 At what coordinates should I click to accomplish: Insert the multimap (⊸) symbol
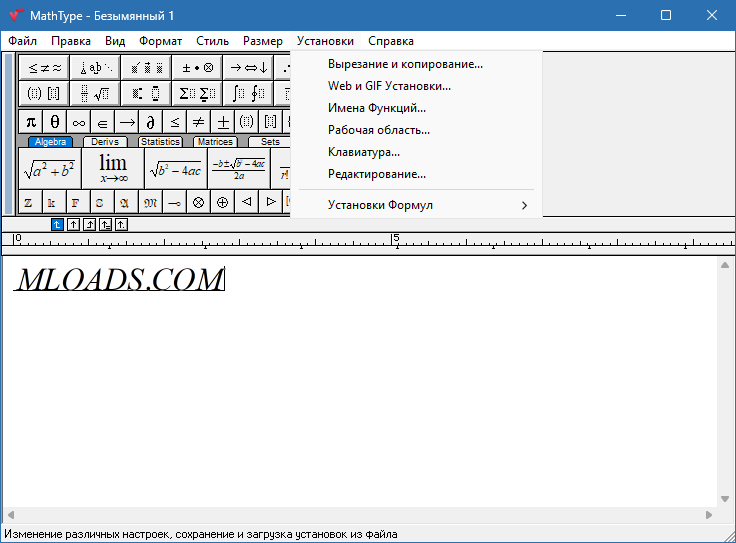175,202
